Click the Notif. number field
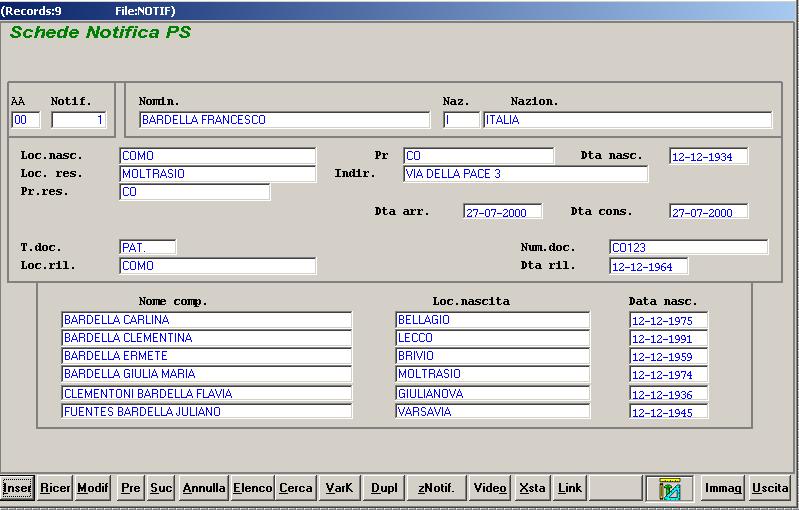The width and height of the screenshot is (799, 510). point(78,120)
